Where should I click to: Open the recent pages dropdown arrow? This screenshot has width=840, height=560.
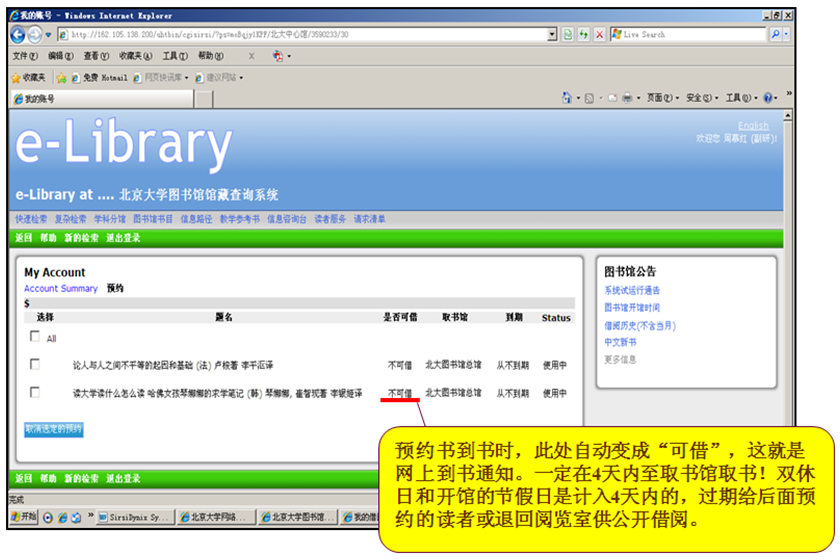tap(48, 35)
